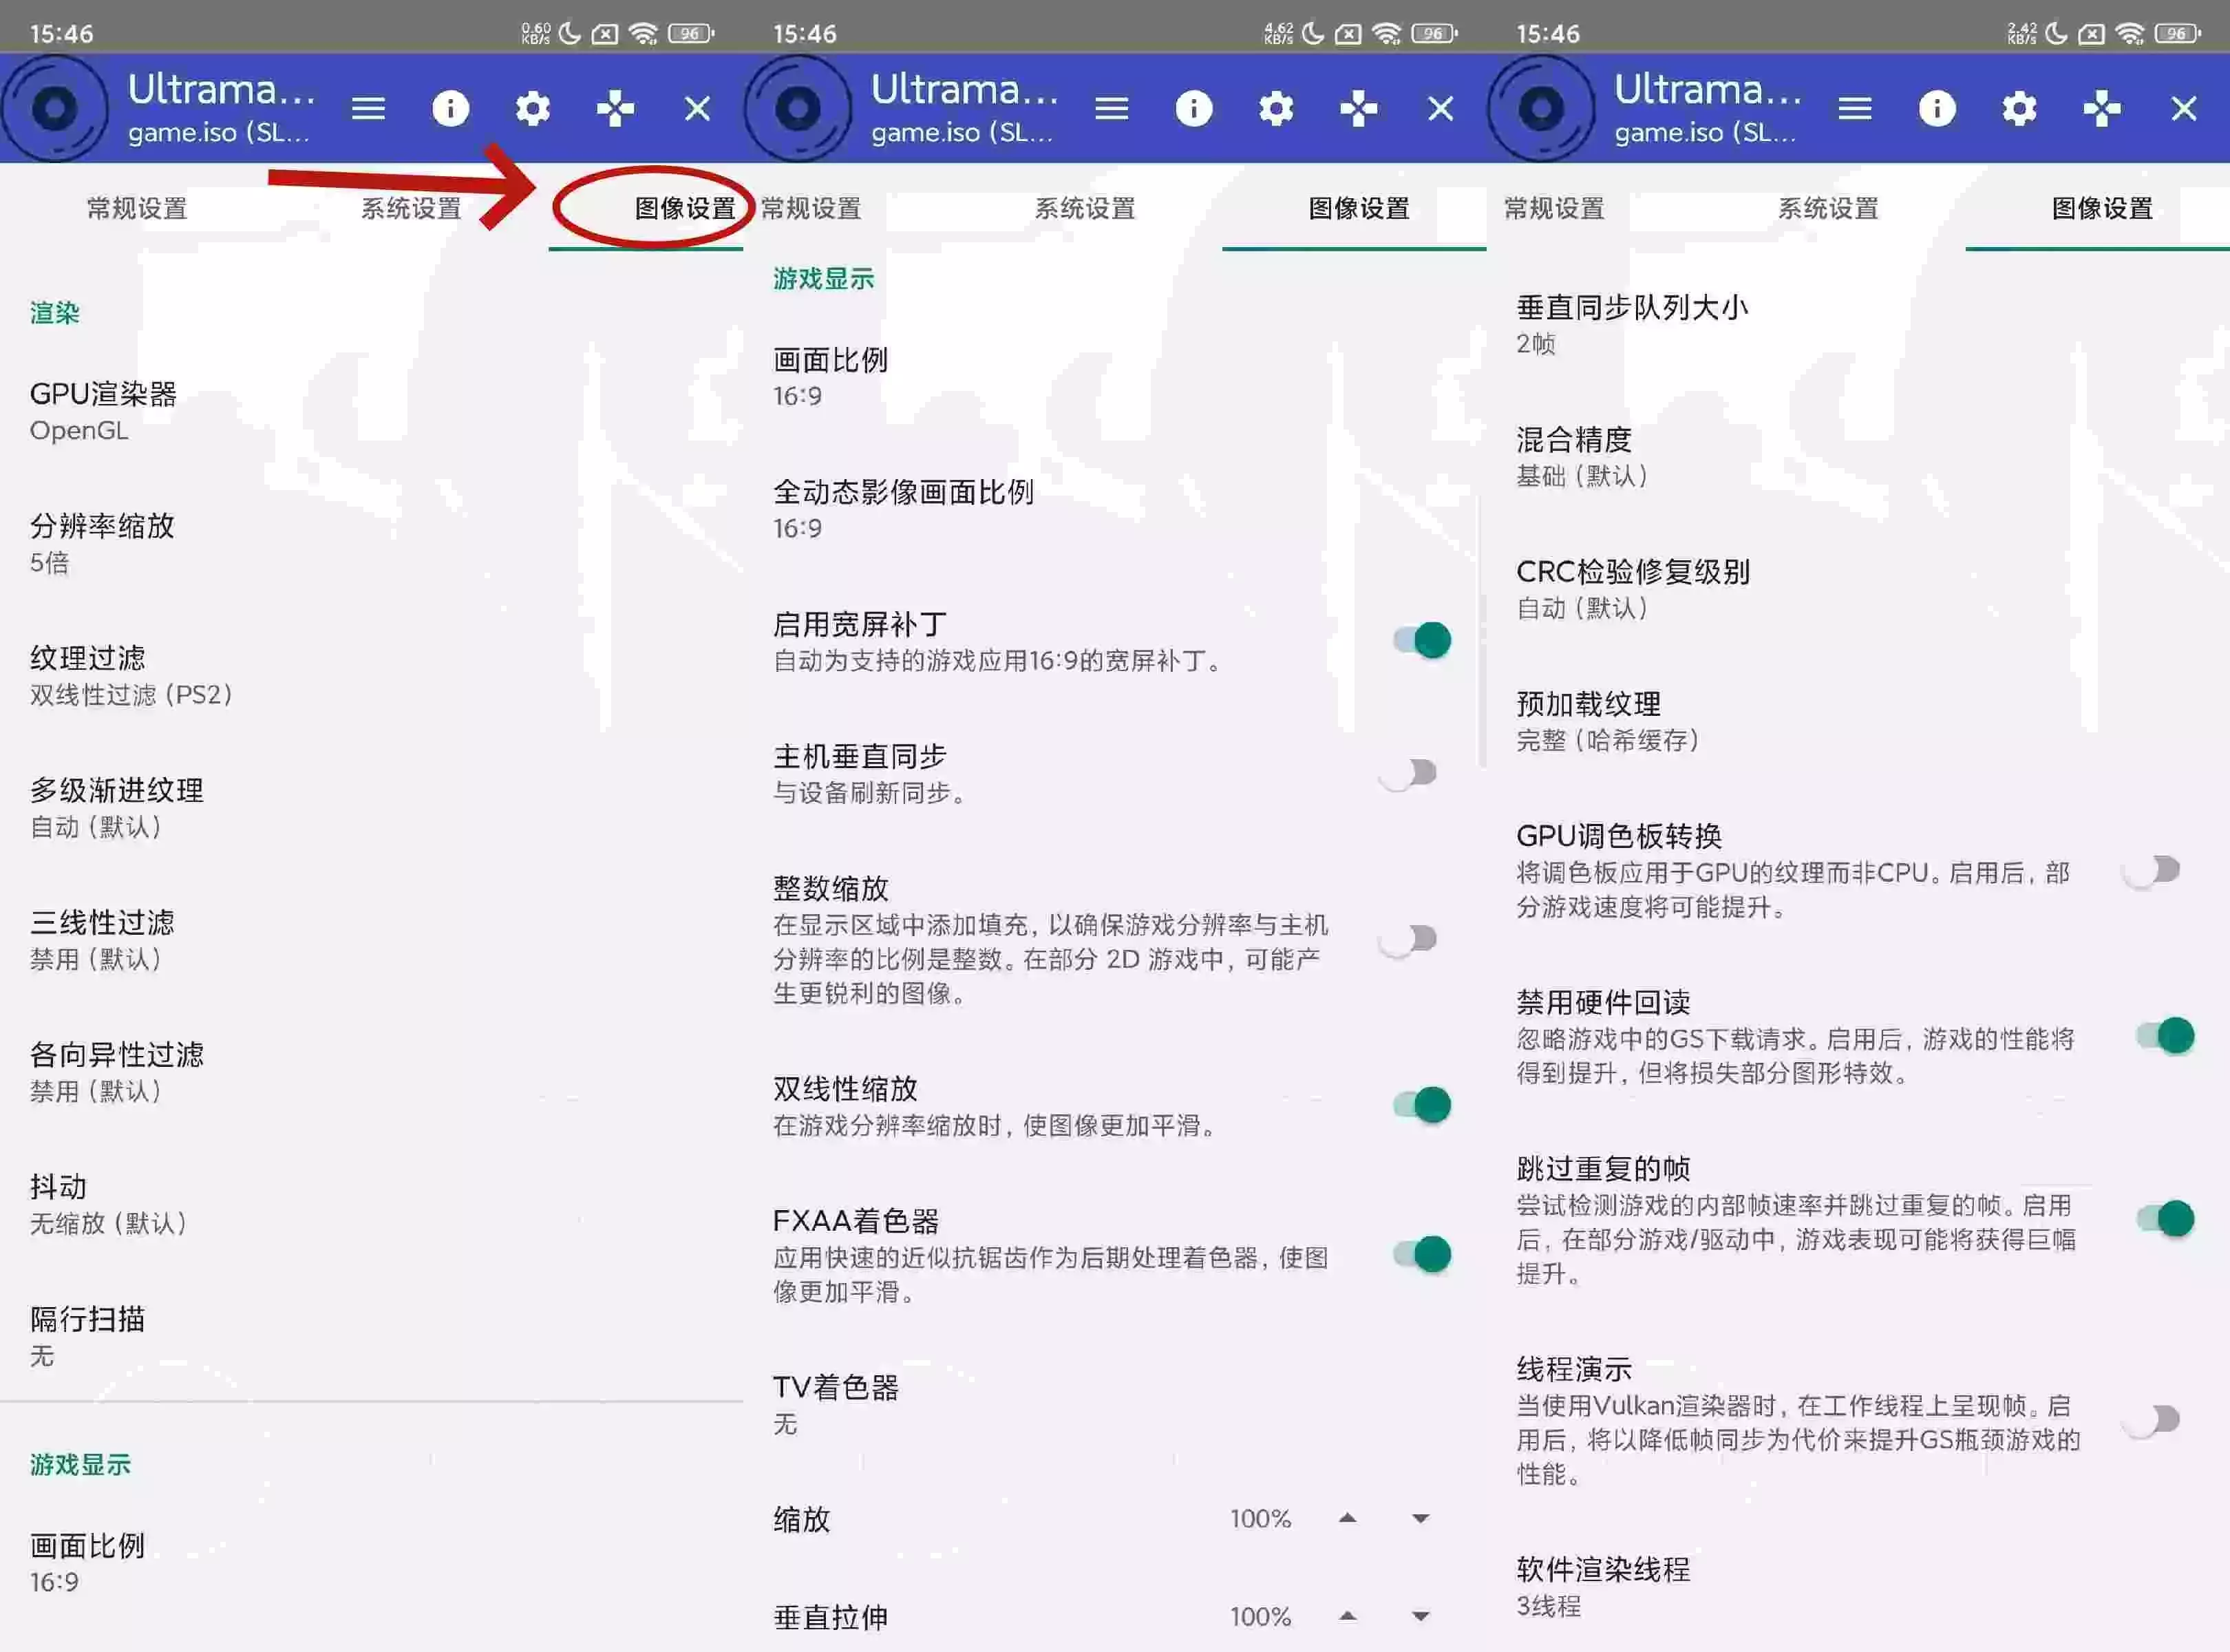Decrease 垂直拉伸 with its down arrow
2230x1652 pixels.
[1420, 1616]
